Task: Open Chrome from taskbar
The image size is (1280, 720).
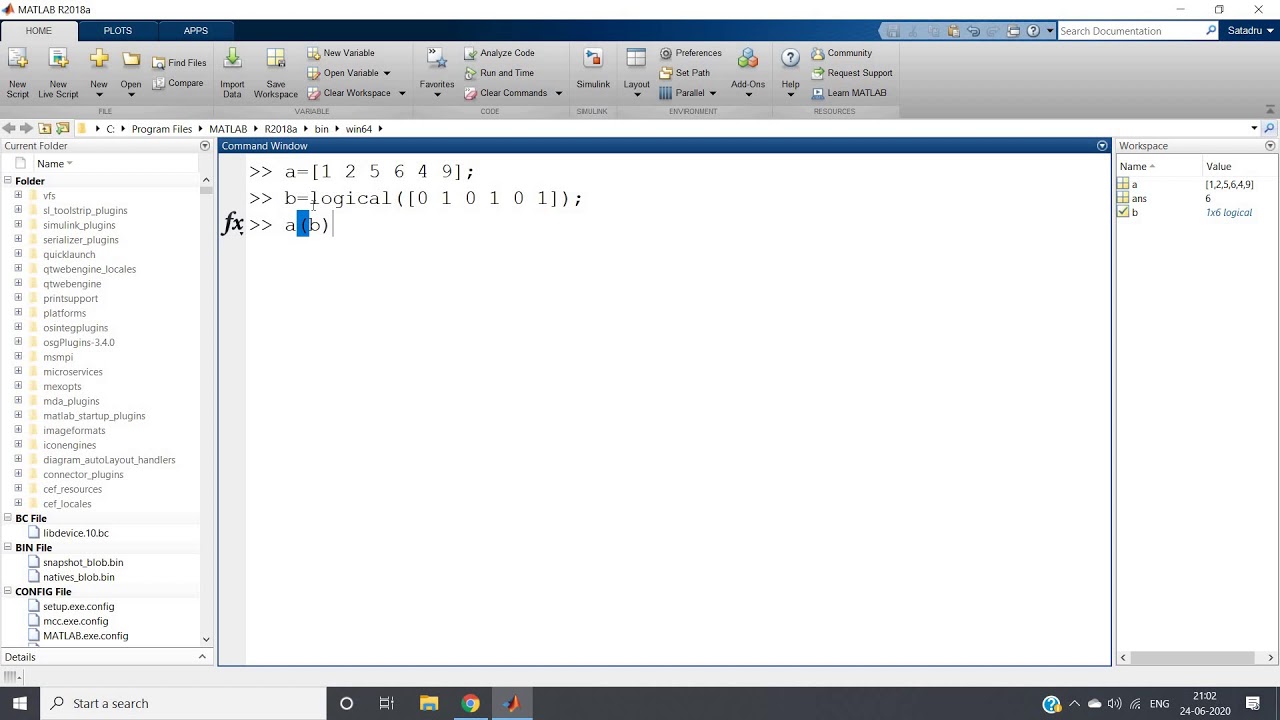Action: 470,703
